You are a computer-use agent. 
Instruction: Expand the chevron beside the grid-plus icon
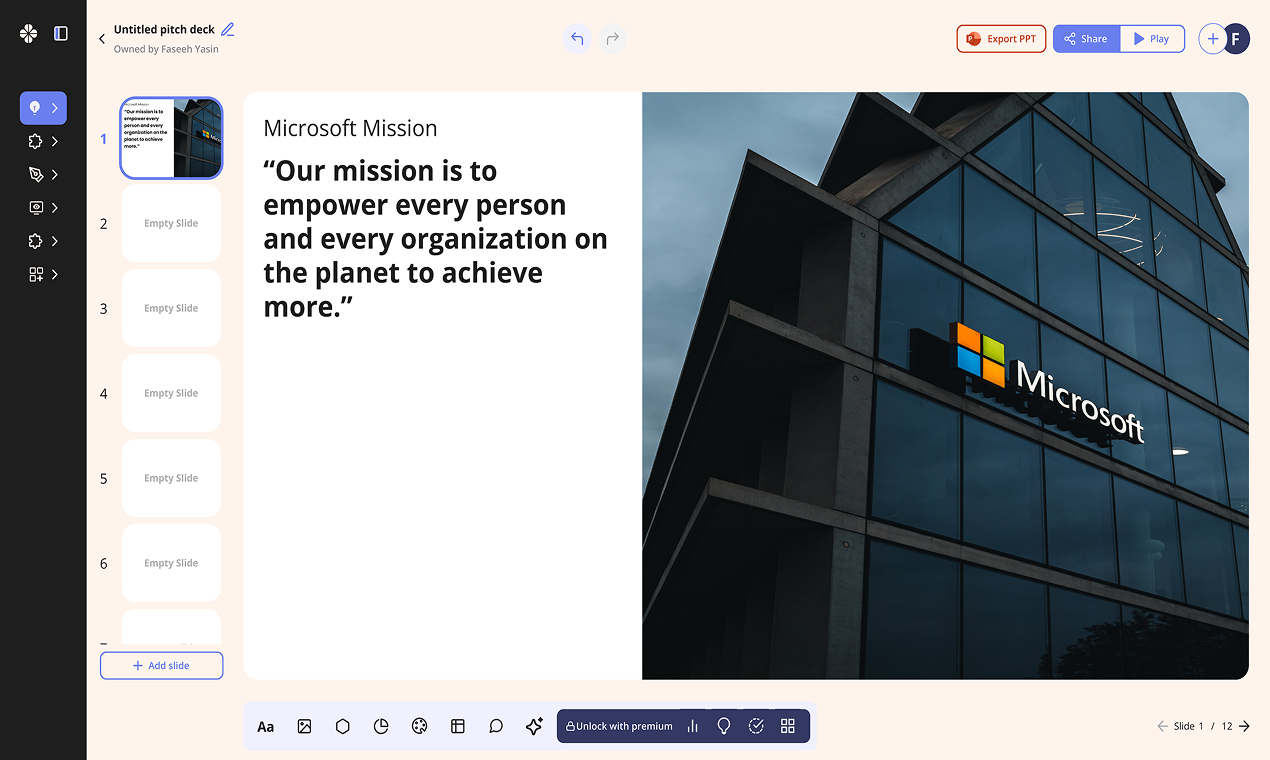(55, 274)
